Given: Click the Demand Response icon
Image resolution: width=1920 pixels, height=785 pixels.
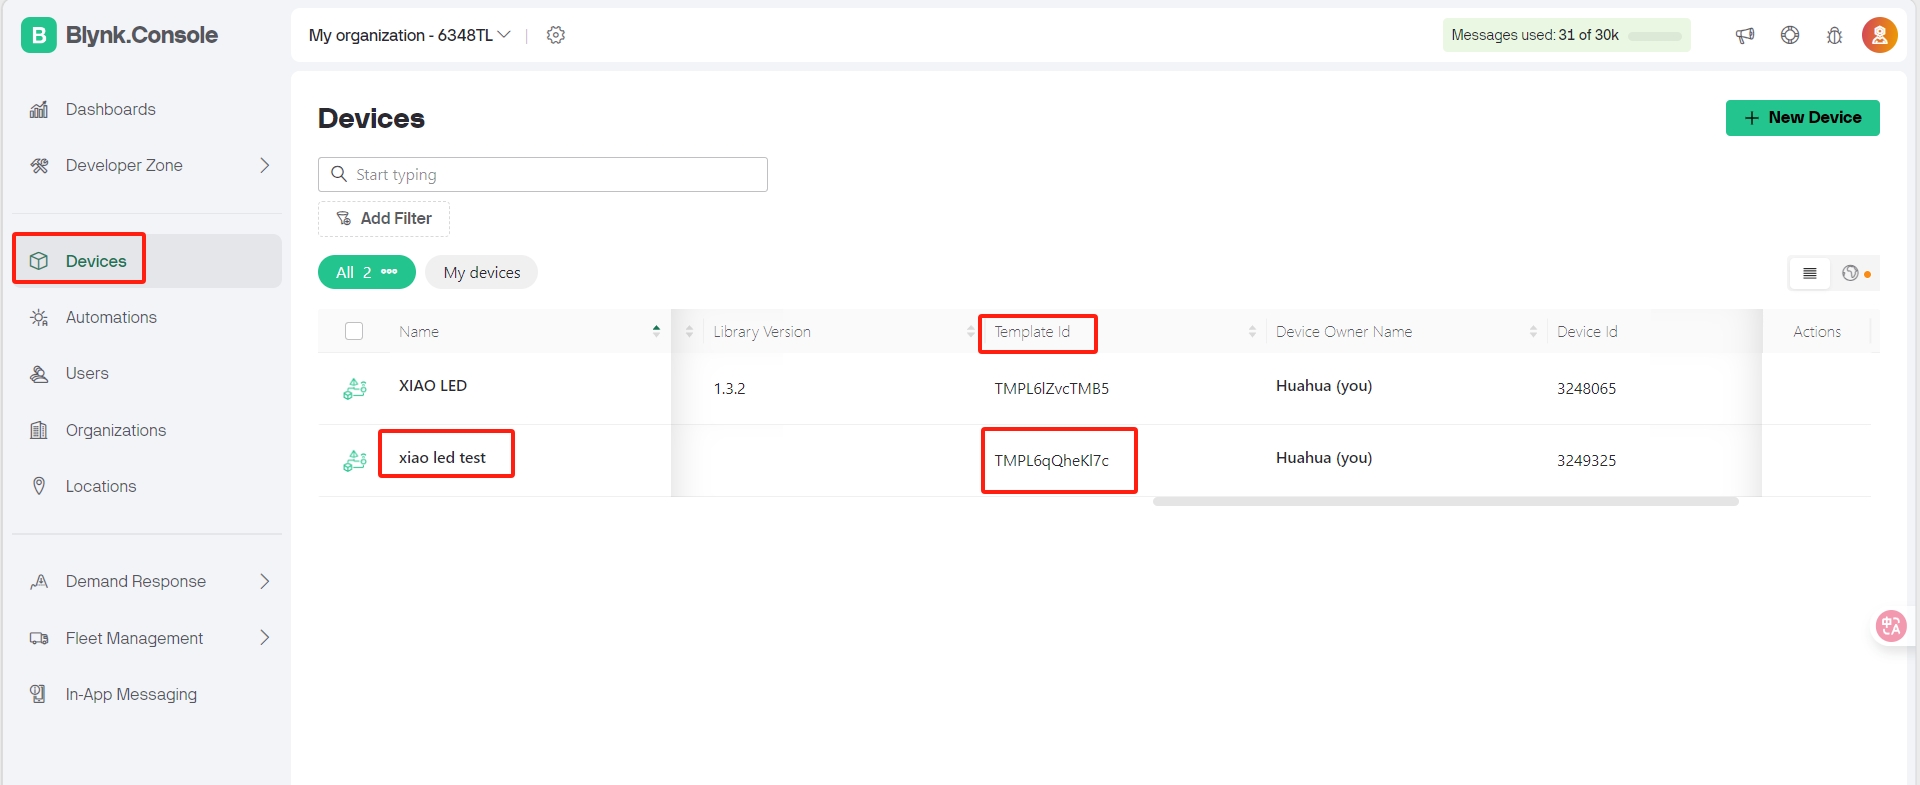Looking at the screenshot, I should (39, 581).
